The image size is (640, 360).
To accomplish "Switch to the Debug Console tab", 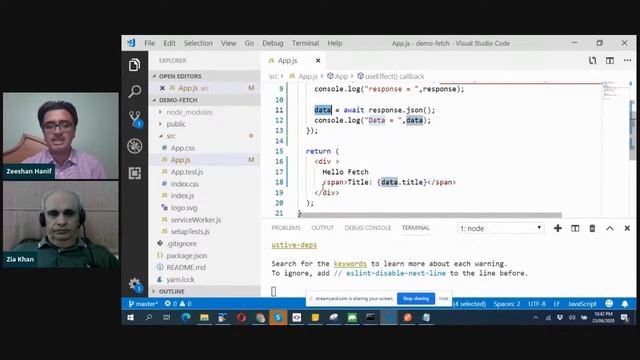I will click(368, 228).
